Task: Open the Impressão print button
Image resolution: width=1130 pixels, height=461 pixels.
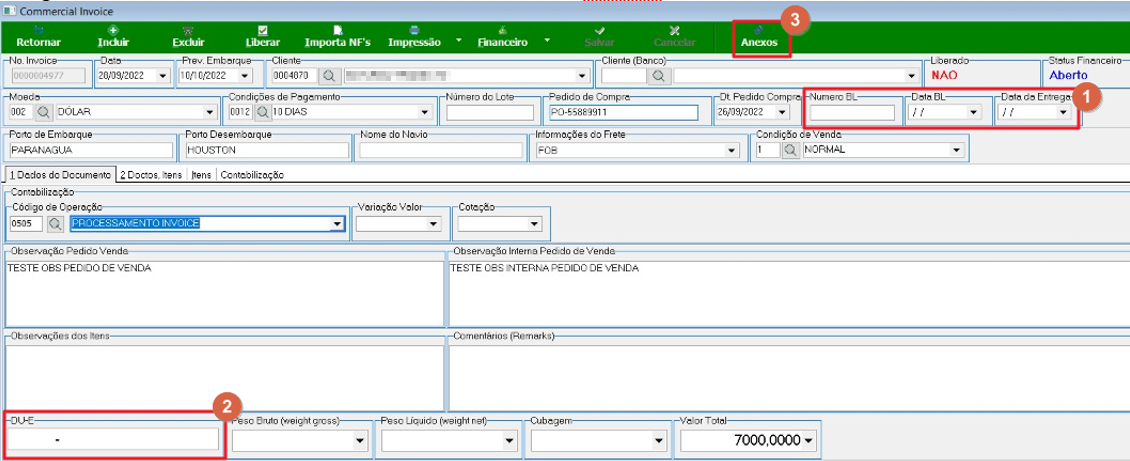Action: point(414,37)
